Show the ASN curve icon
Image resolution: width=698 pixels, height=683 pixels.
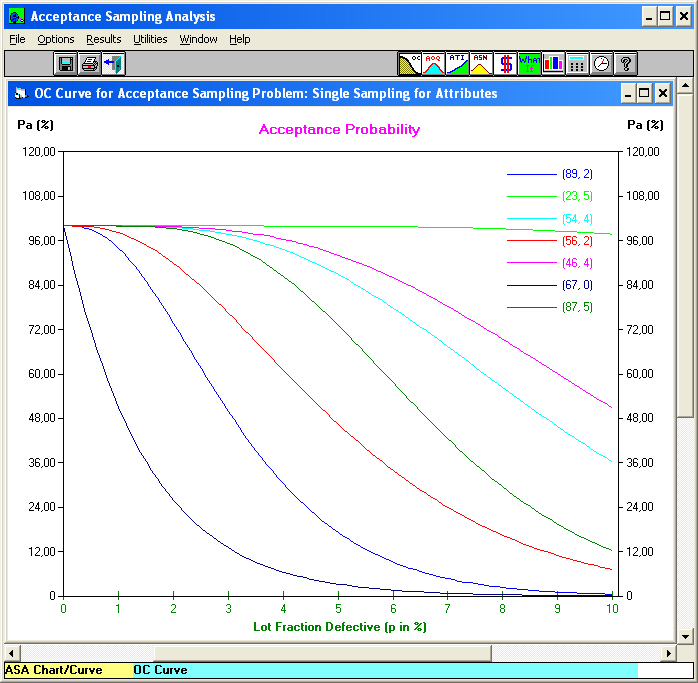[481, 64]
